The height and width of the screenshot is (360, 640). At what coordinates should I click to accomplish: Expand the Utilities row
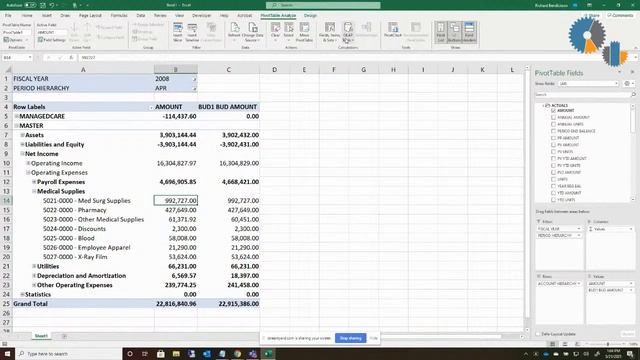(34, 267)
